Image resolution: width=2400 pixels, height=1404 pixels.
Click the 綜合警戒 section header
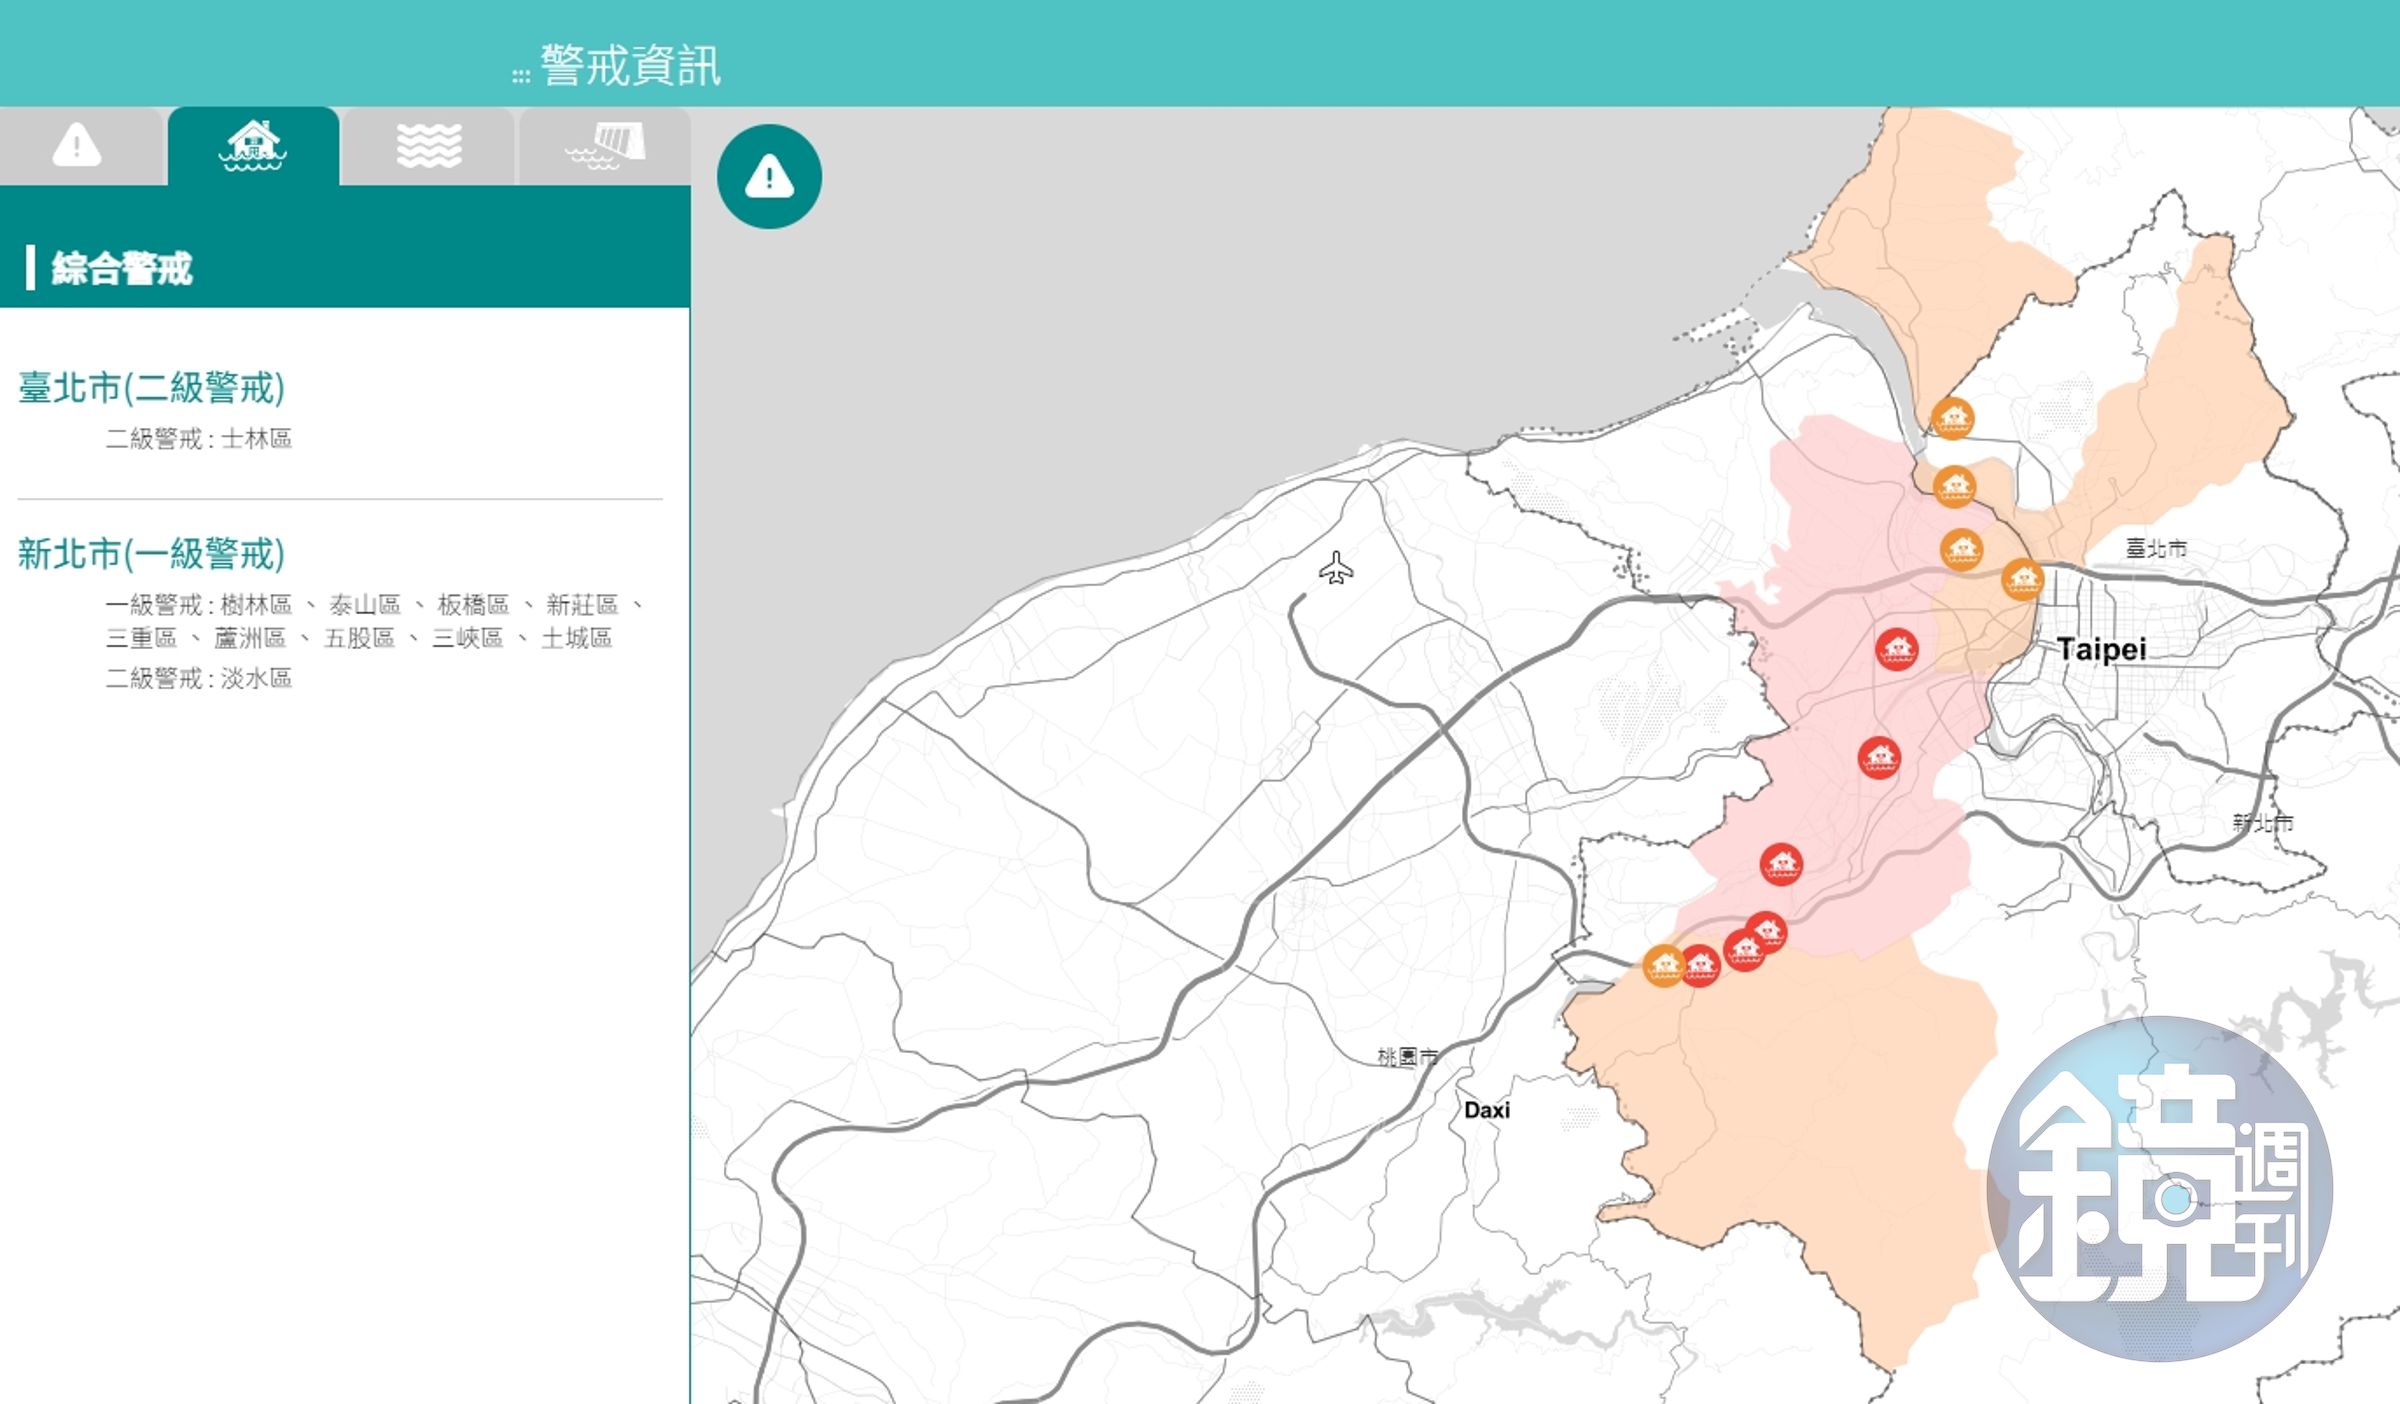(121, 268)
